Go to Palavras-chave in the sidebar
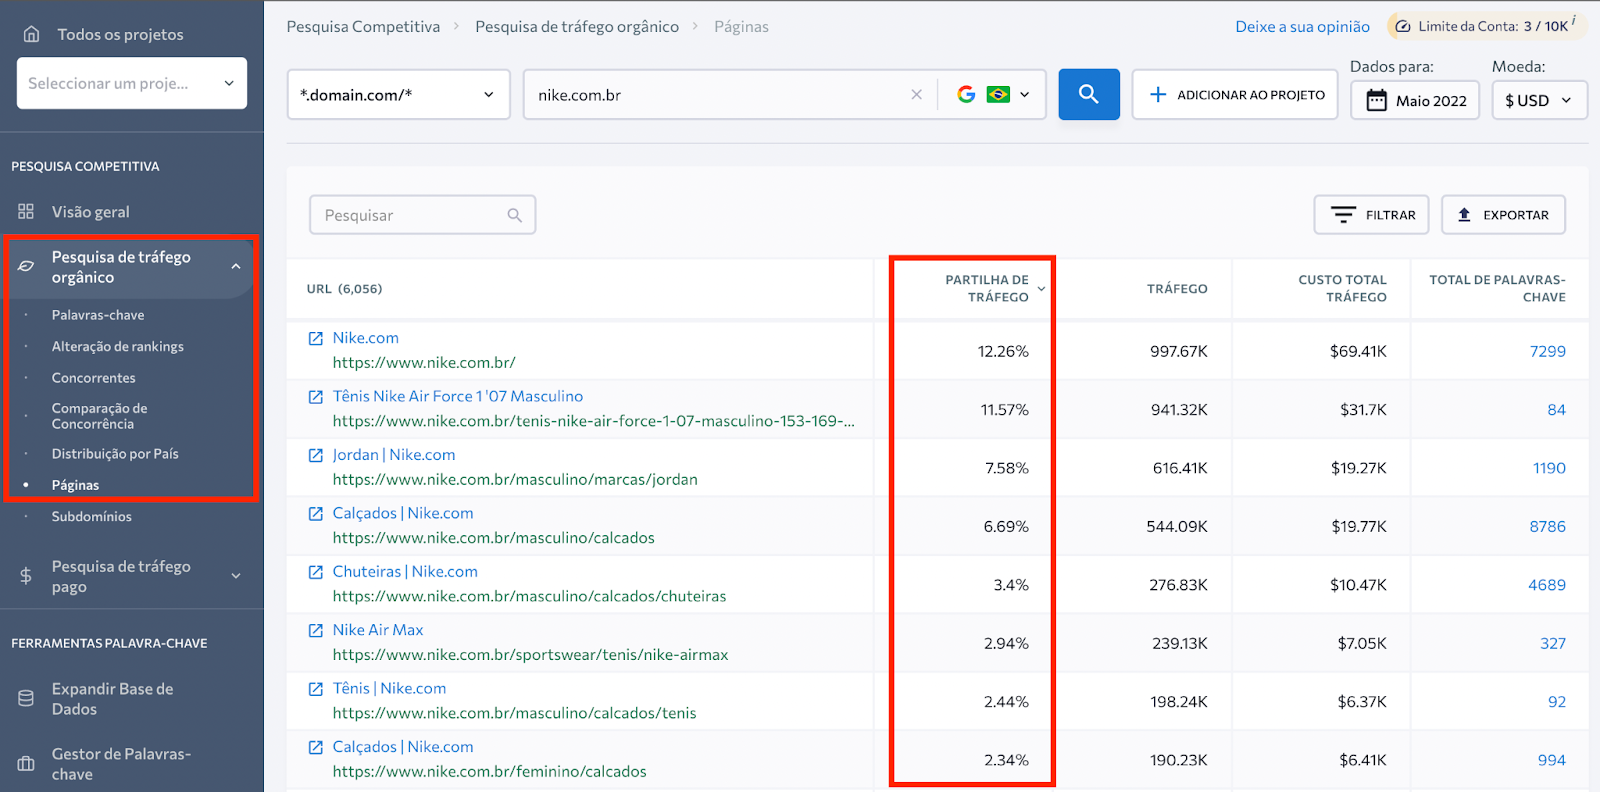The image size is (1600, 792). point(98,315)
